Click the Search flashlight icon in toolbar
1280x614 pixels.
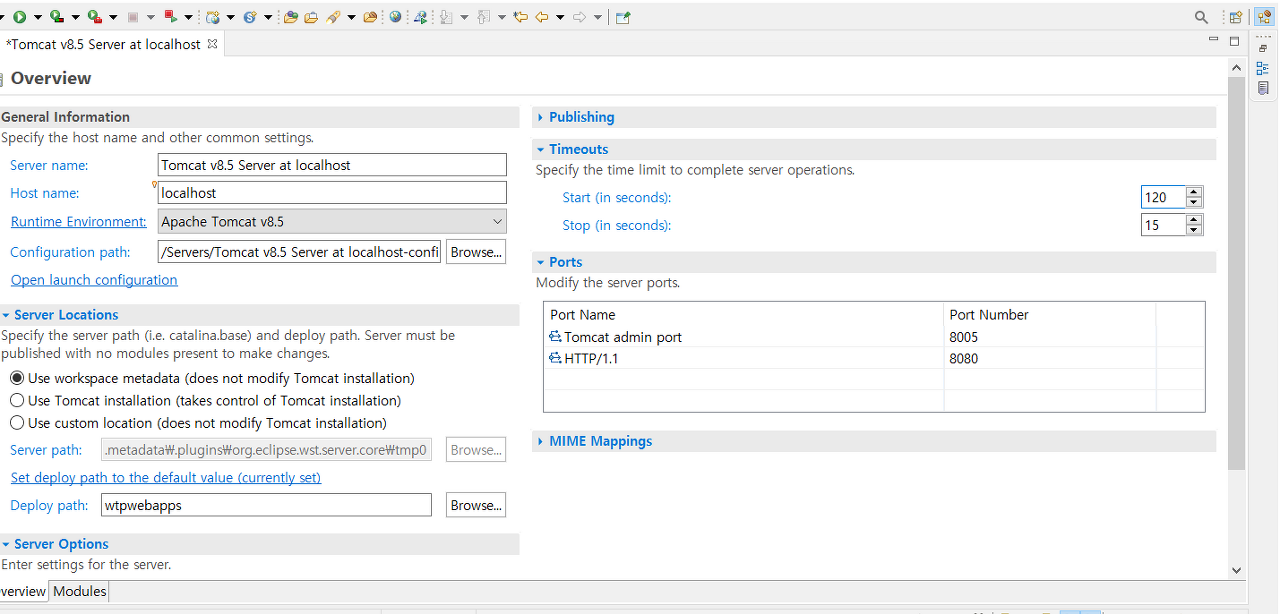pyautogui.click(x=333, y=17)
